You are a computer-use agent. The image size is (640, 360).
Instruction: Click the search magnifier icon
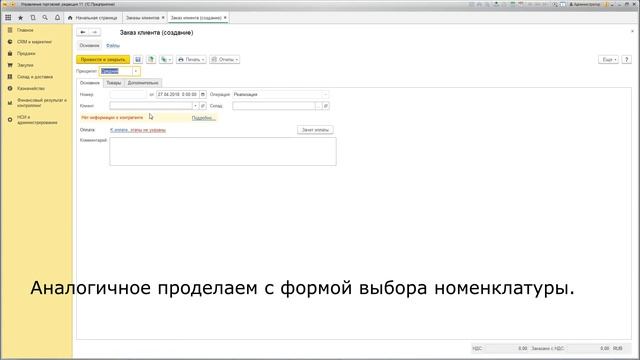45,18
